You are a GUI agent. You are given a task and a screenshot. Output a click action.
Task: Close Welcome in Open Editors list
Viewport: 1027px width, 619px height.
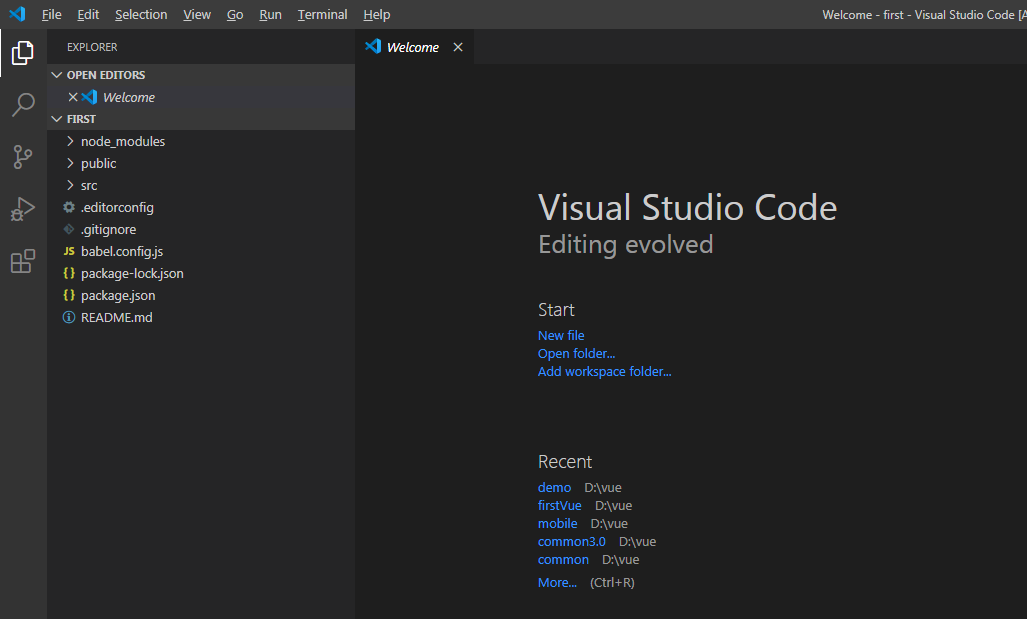(72, 97)
